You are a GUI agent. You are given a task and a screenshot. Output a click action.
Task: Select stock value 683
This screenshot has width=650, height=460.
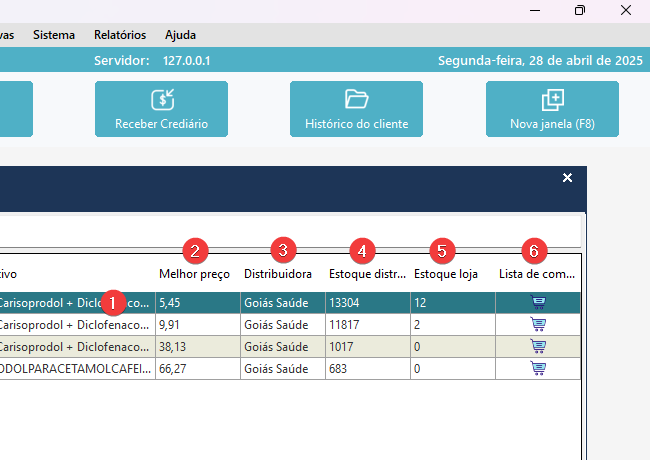point(368,368)
